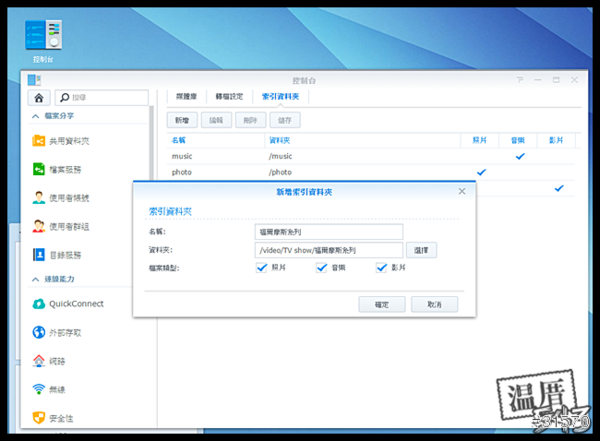This screenshot has width=600, height=441.
Task: Switch to the 轉檔設定 tab
Action: point(230,97)
